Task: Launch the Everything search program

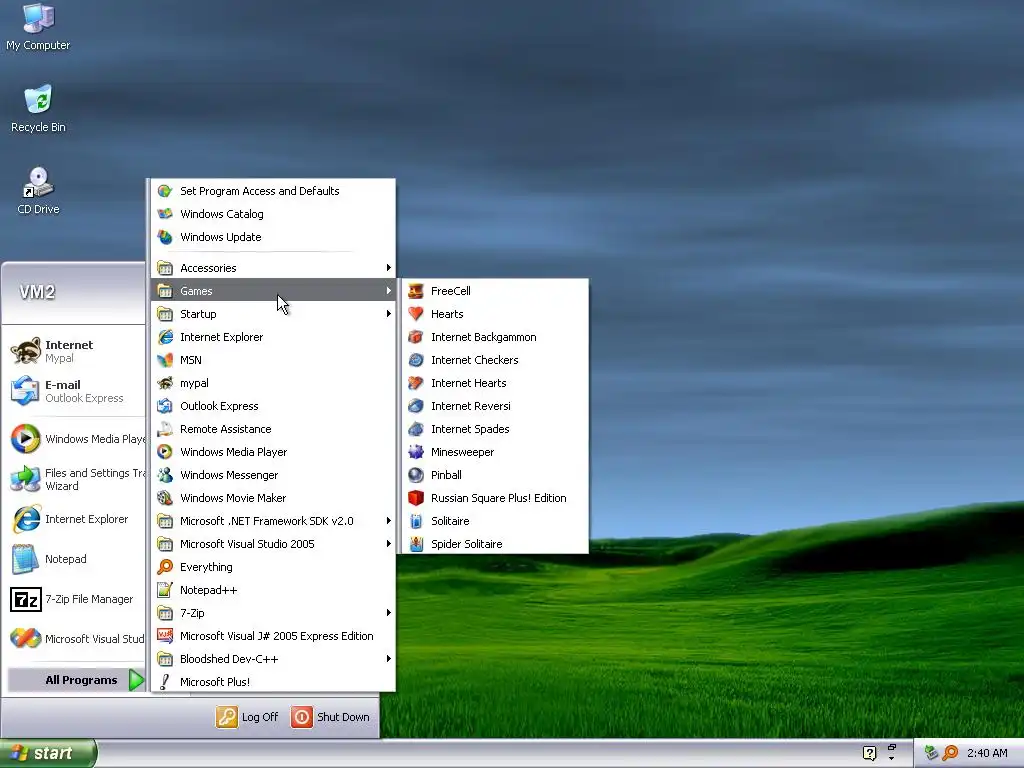Action: (273, 567)
